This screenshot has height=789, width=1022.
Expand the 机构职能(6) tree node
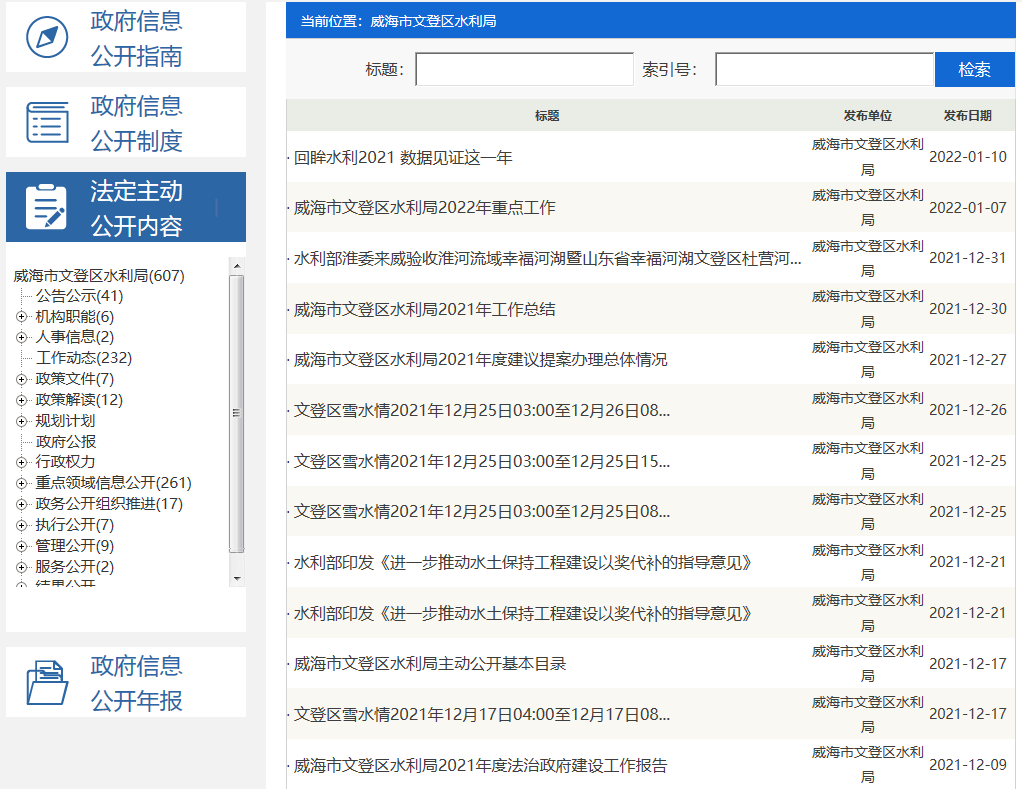tap(21, 317)
